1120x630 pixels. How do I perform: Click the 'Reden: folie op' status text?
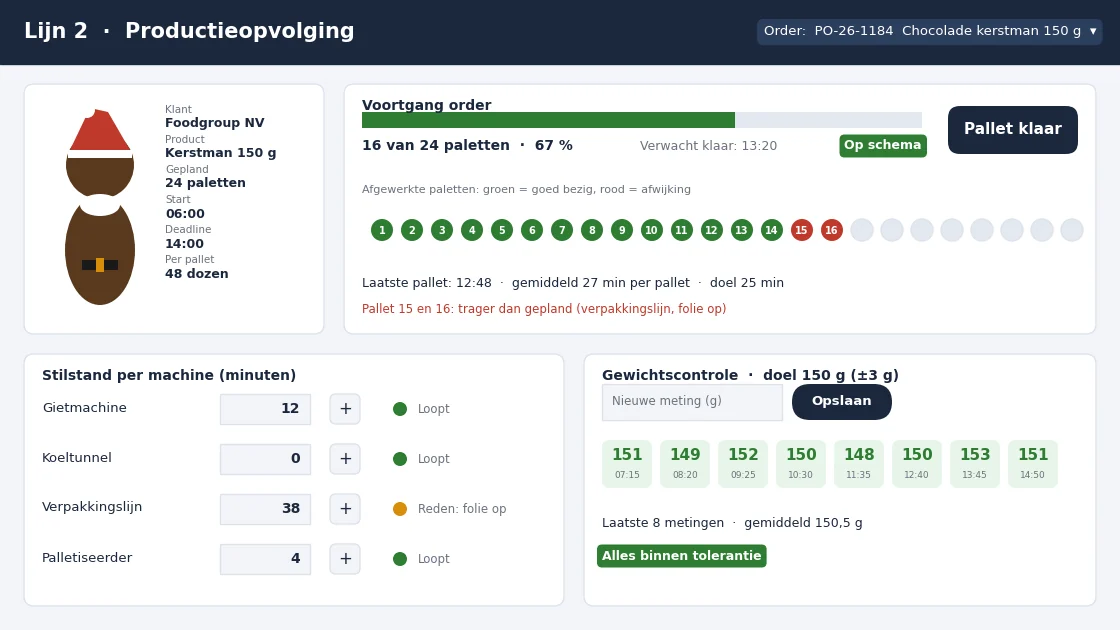click(462, 509)
